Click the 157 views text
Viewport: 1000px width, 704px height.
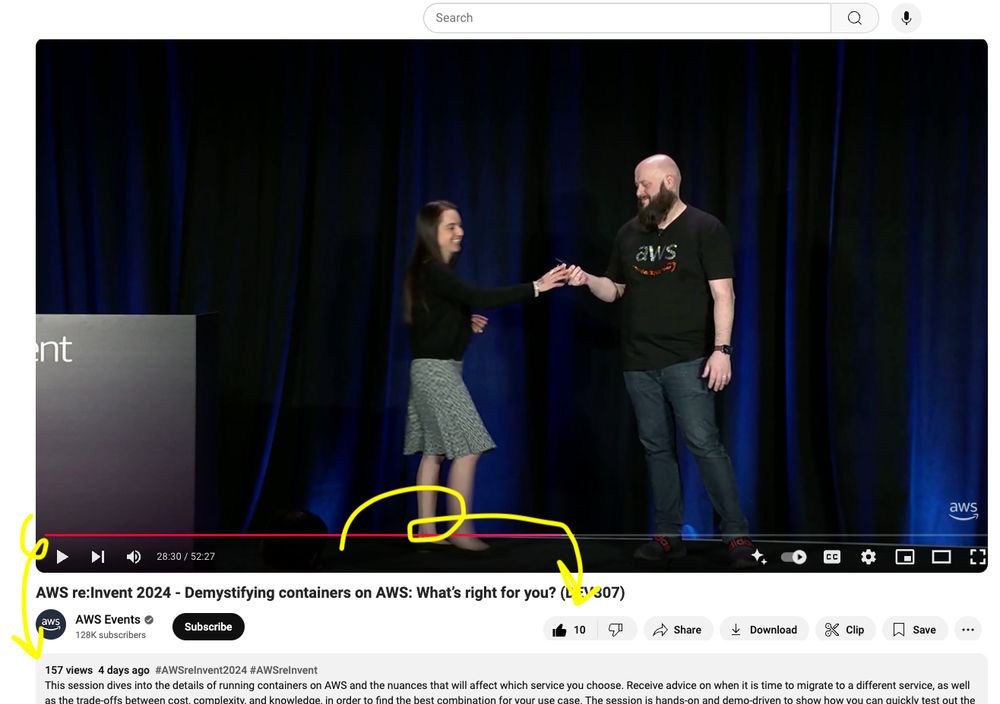point(69,670)
